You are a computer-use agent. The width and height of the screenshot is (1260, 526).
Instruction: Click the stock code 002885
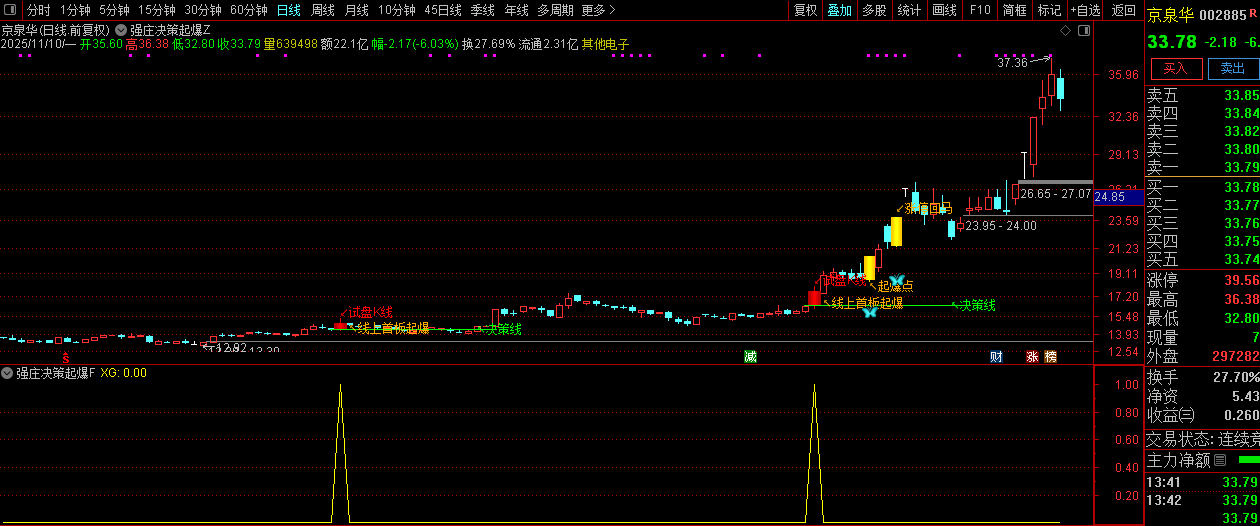(1222, 15)
